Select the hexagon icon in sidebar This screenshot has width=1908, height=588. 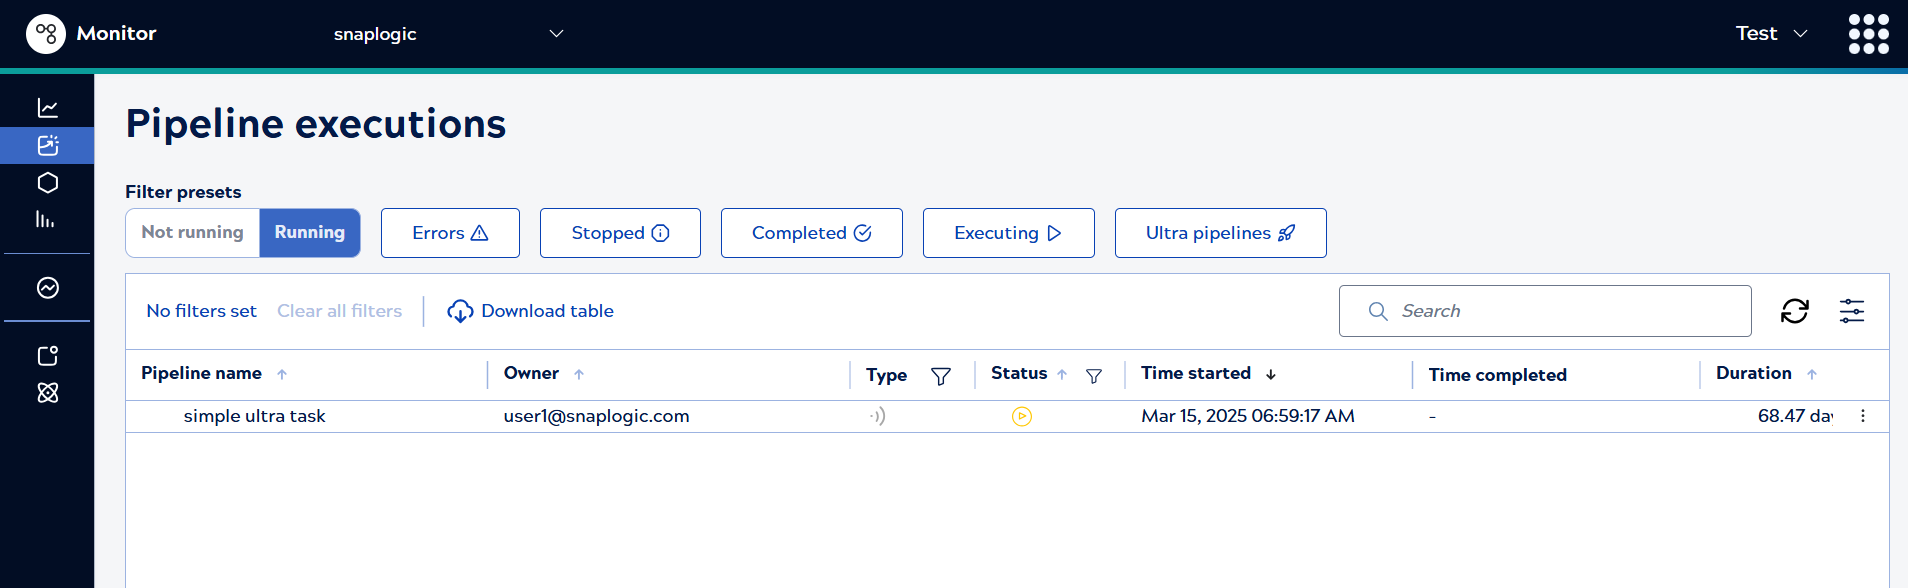tap(47, 183)
